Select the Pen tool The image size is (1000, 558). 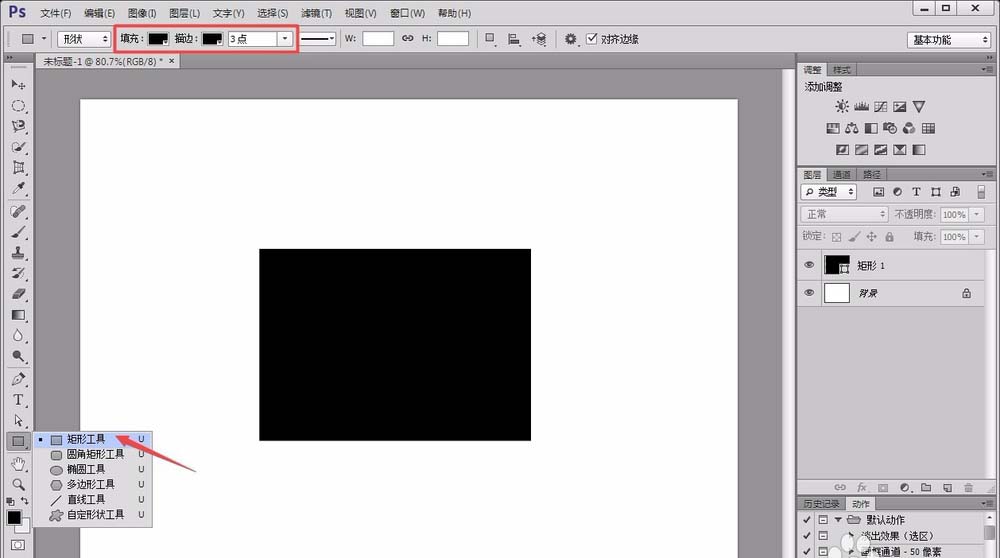click(x=18, y=379)
